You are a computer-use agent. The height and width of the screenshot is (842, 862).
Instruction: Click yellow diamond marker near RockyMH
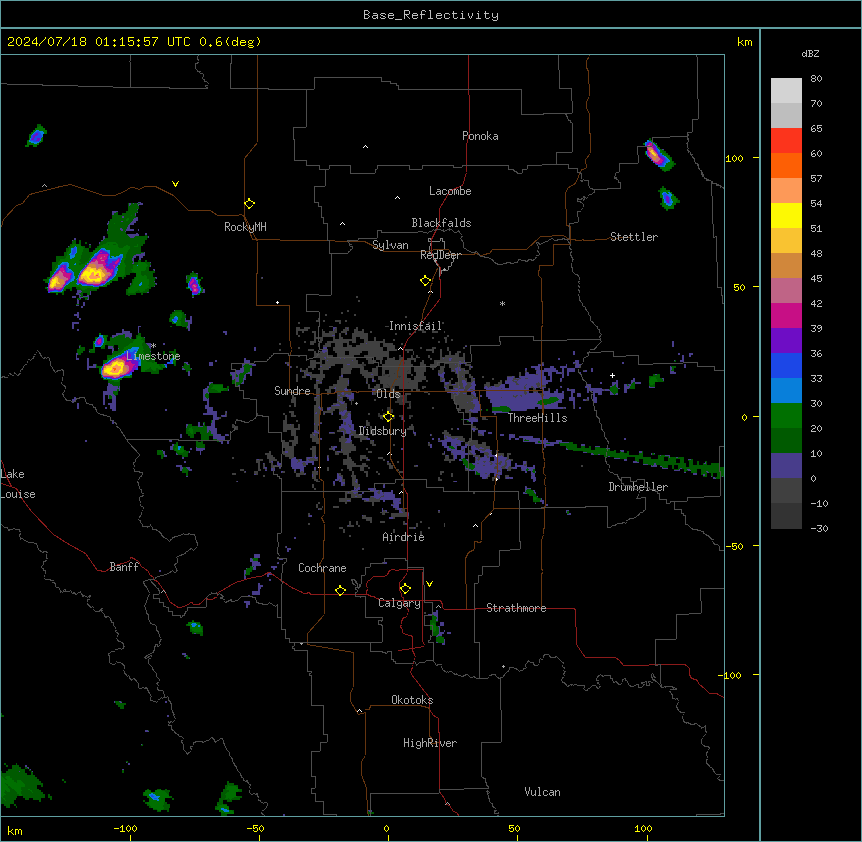[x=250, y=204]
